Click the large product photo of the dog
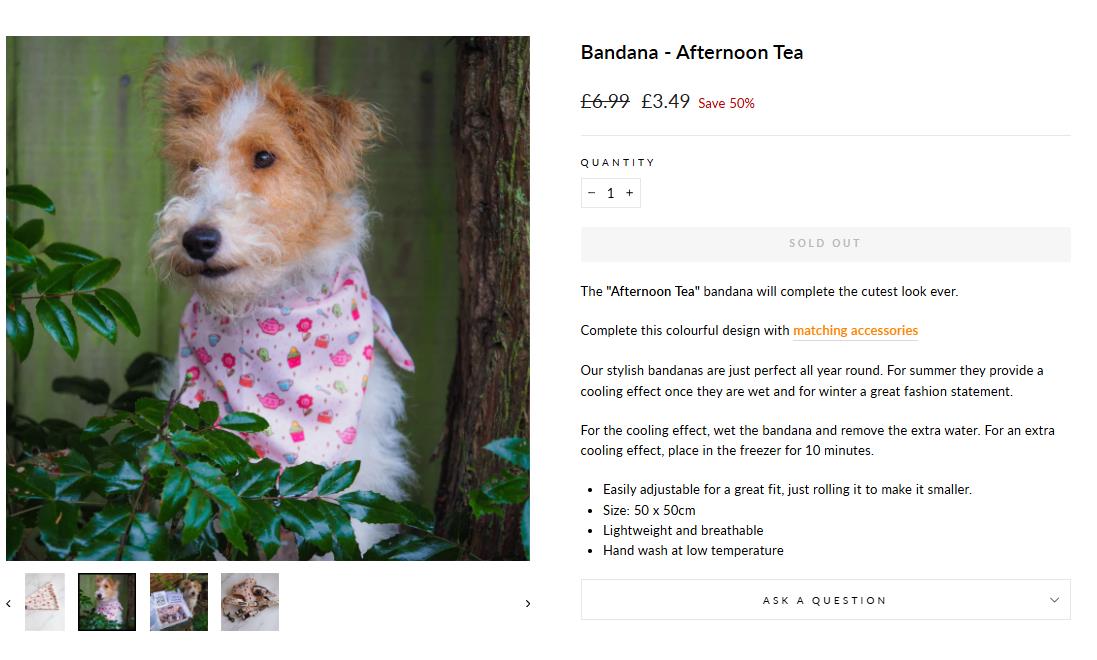 pyautogui.click(x=268, y=298)
